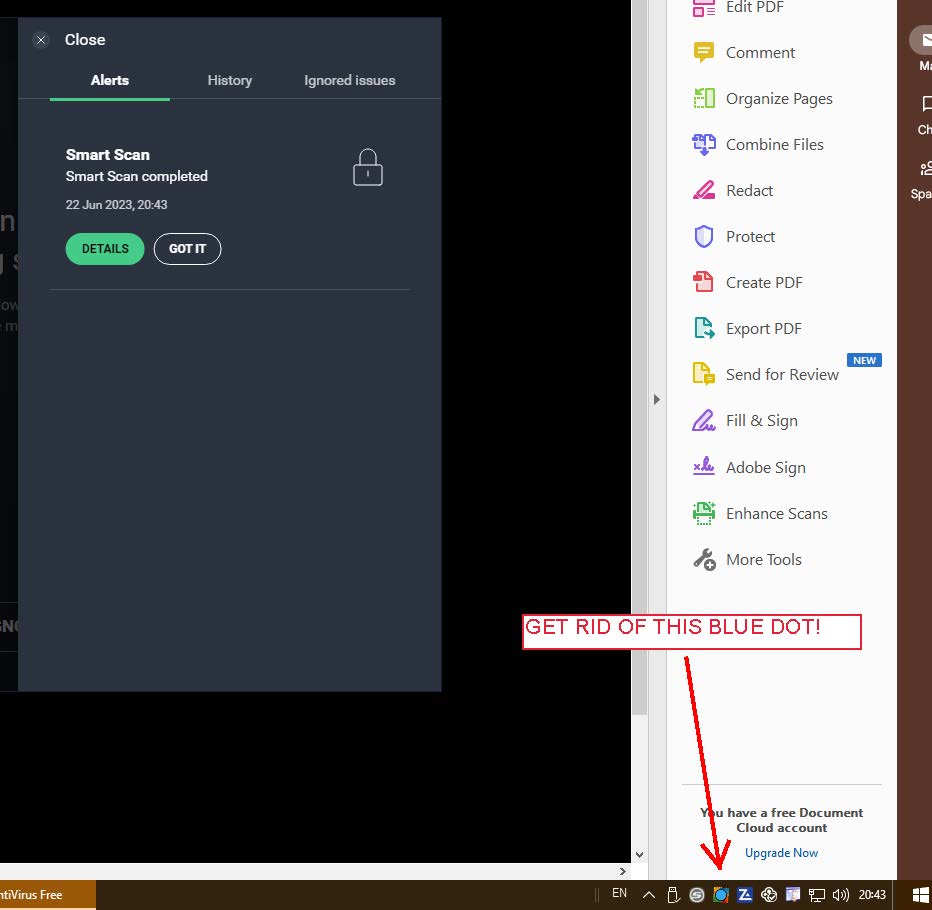This screenshot has height=910, width=932.
Task: Select Organize Pages in the tools pane
Action: (779, 98)
